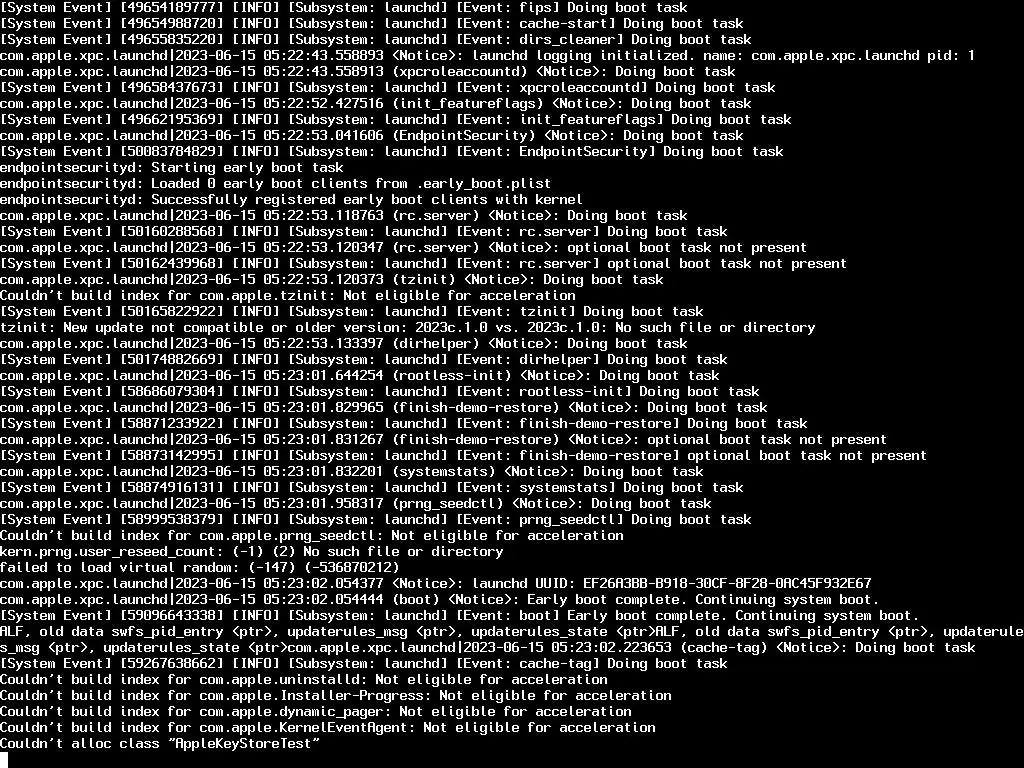Click the com.apple.dynamic_pager index error line
The image size is (1024, 768).
tap(316, 711)
